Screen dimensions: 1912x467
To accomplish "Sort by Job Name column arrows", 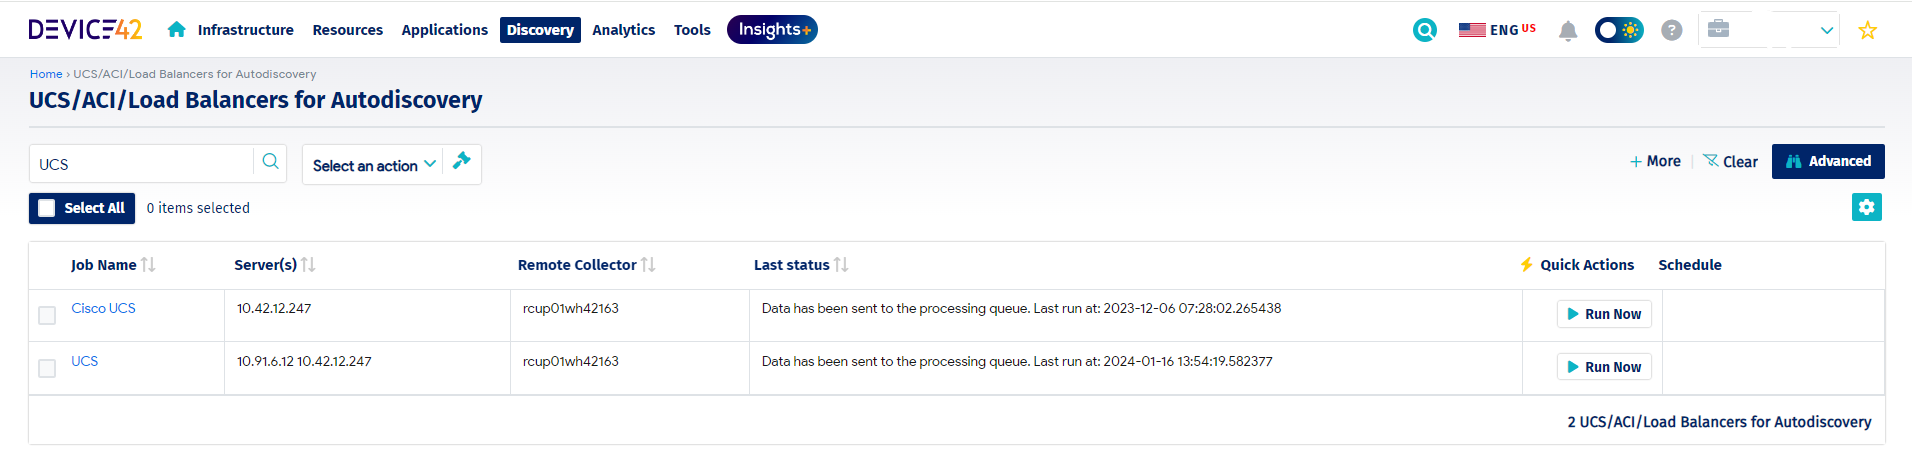I will tap(148, 265).
